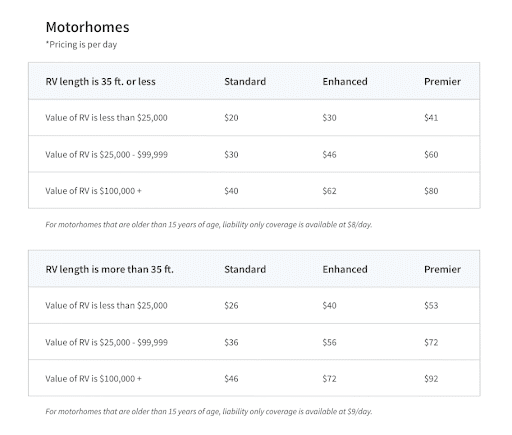Click the $92 Premier price cell
Viewport: 512px width, 435px height.
431,379
